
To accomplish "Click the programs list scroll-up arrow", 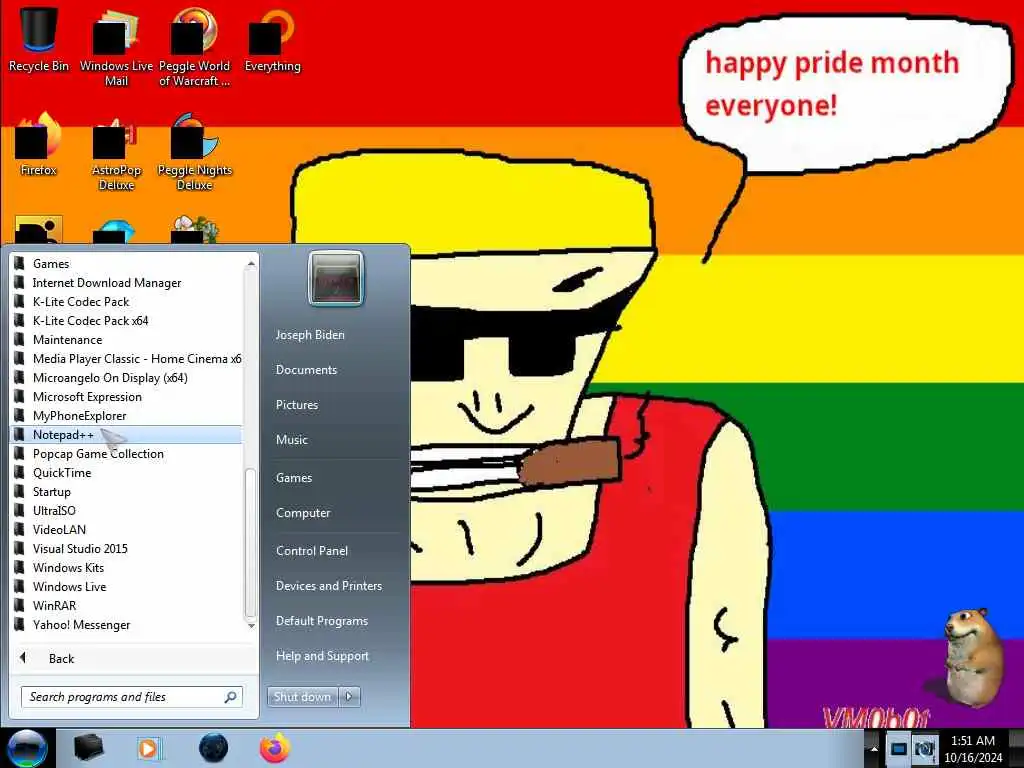I will (251, 263).
